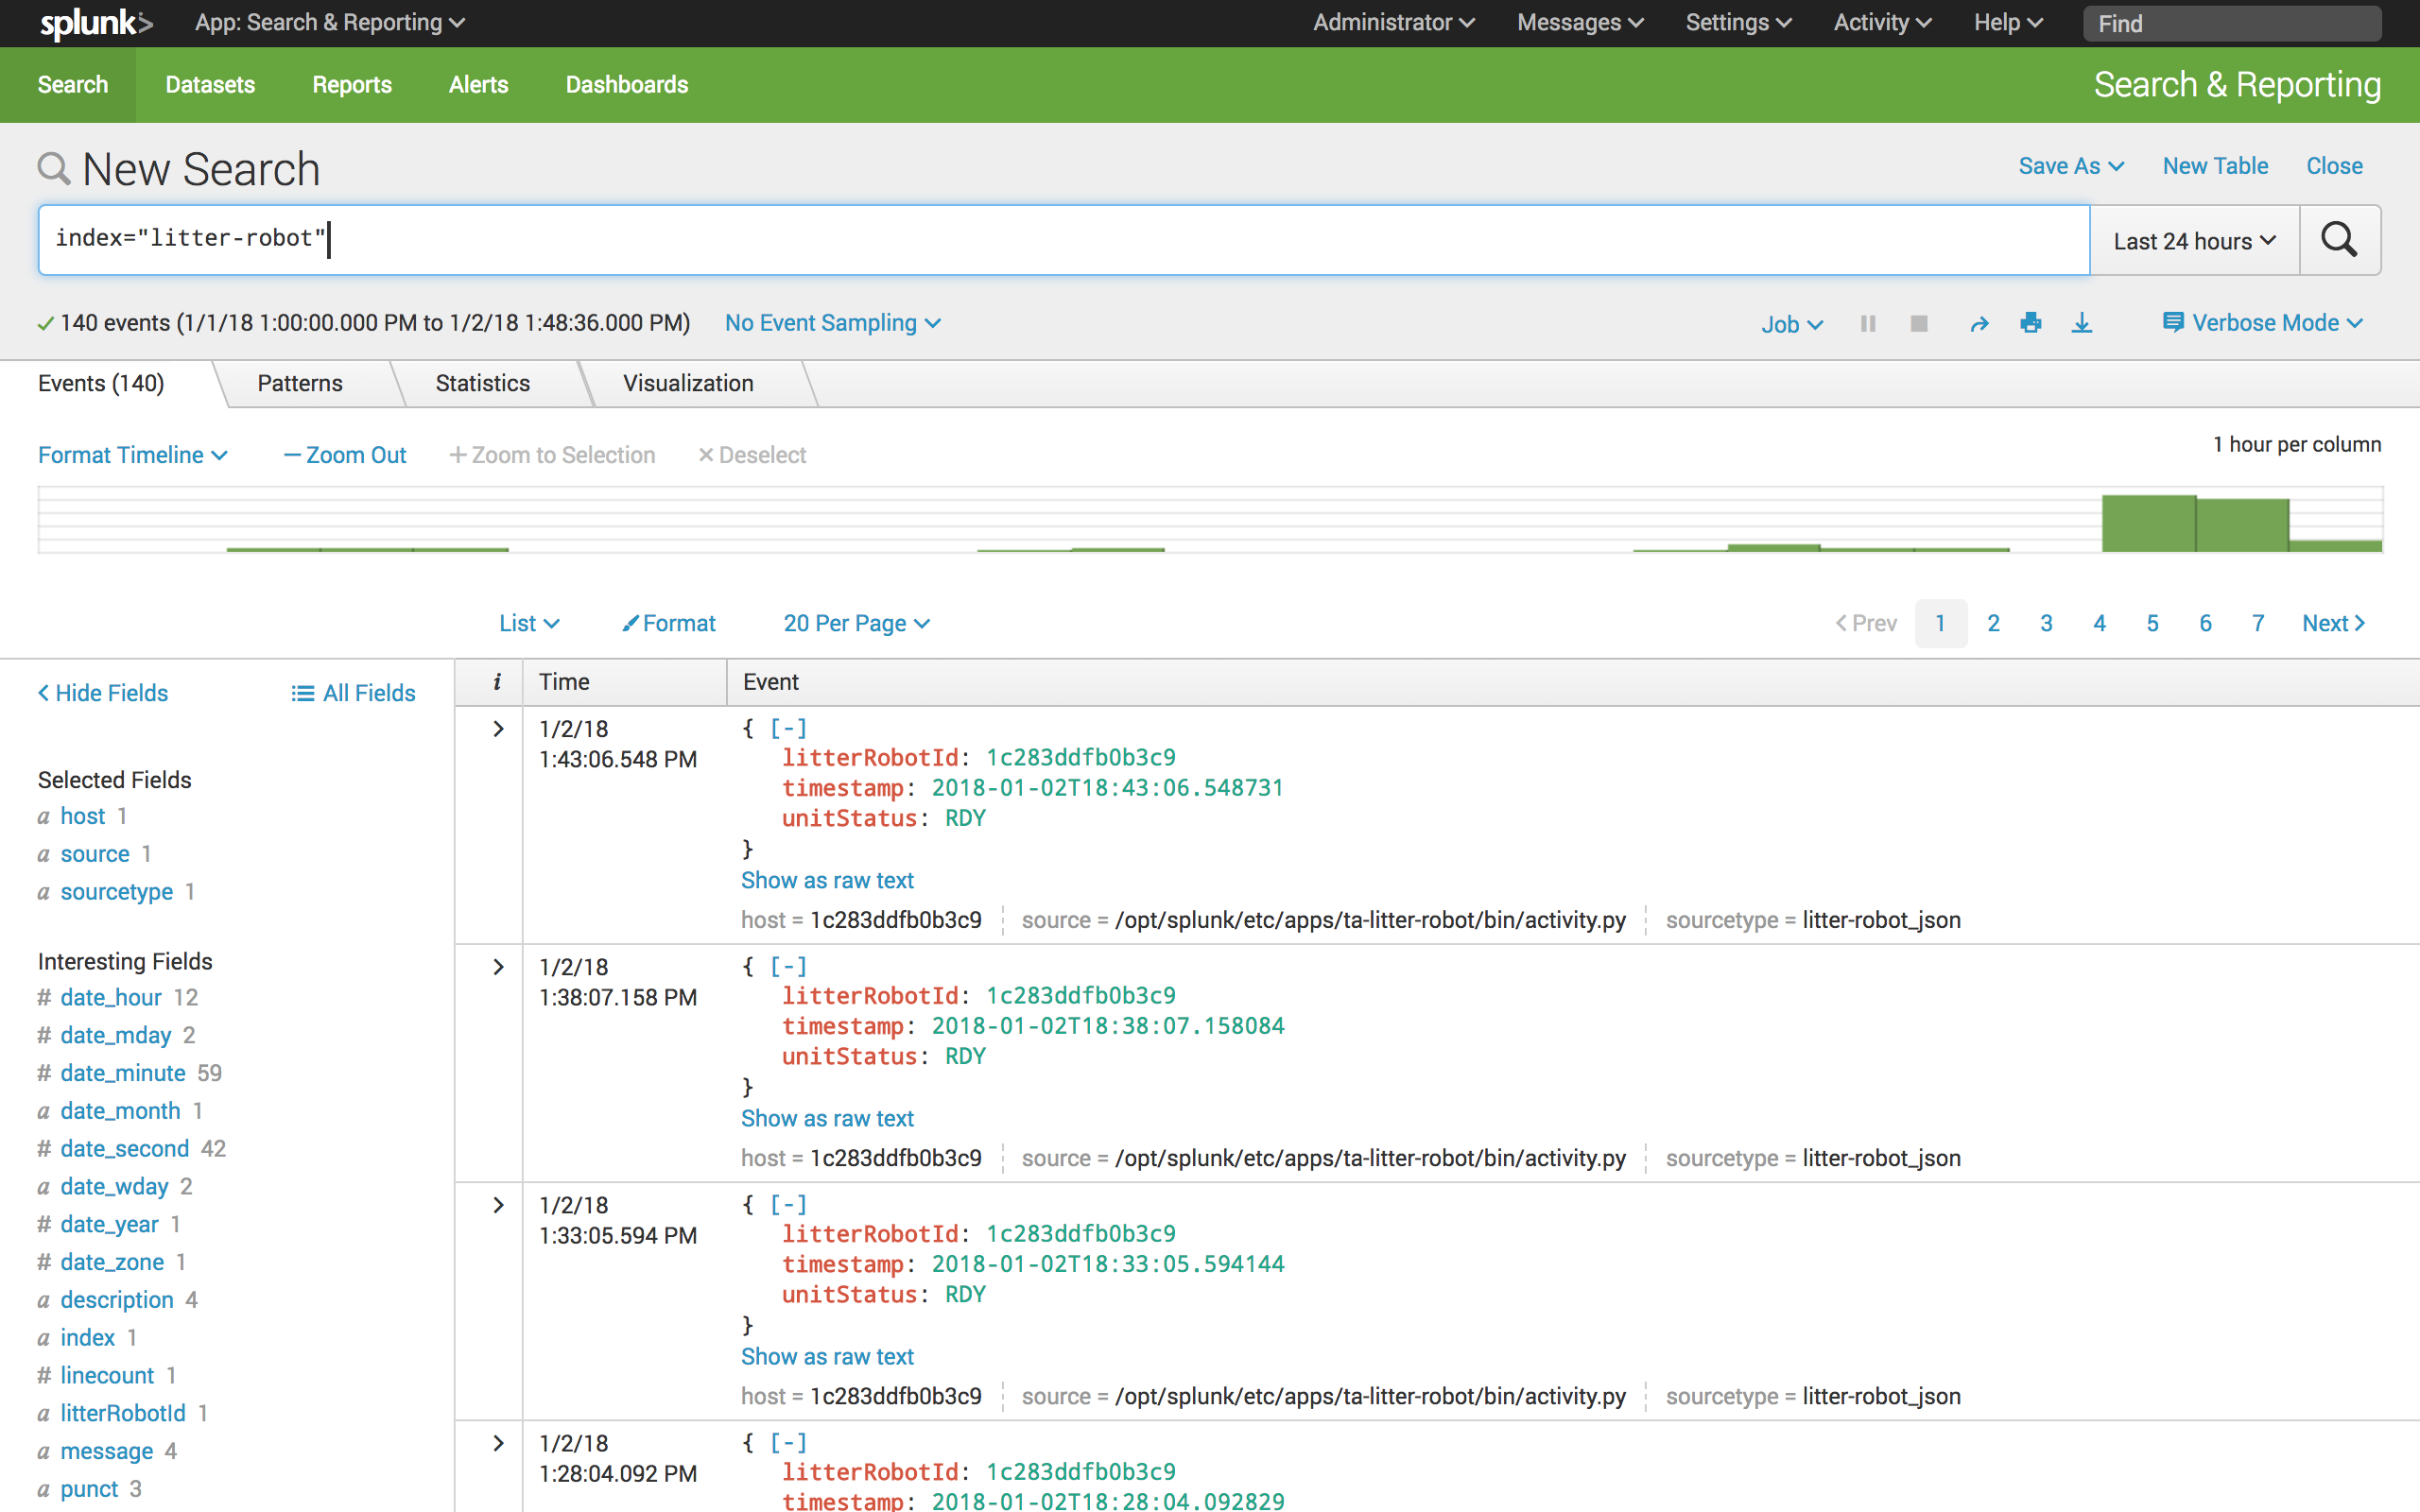Click Next page link
Image resolution: width=2420 pixels, height=1512 pixels.
(2333, 623)
